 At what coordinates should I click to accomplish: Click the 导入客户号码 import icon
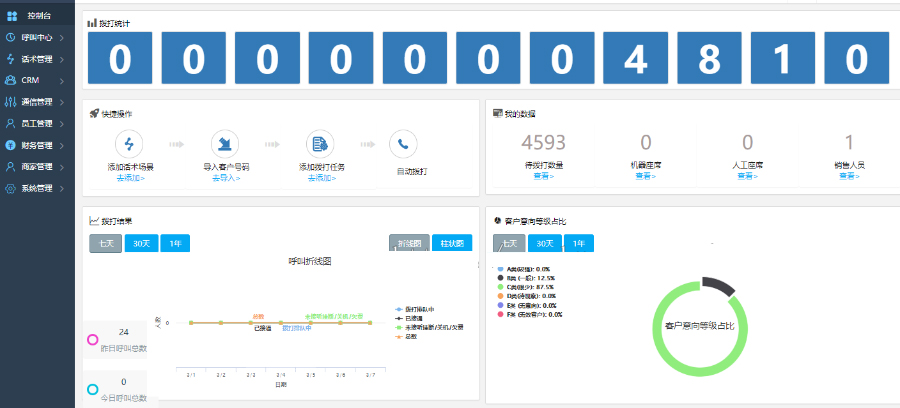click(225, 144)
